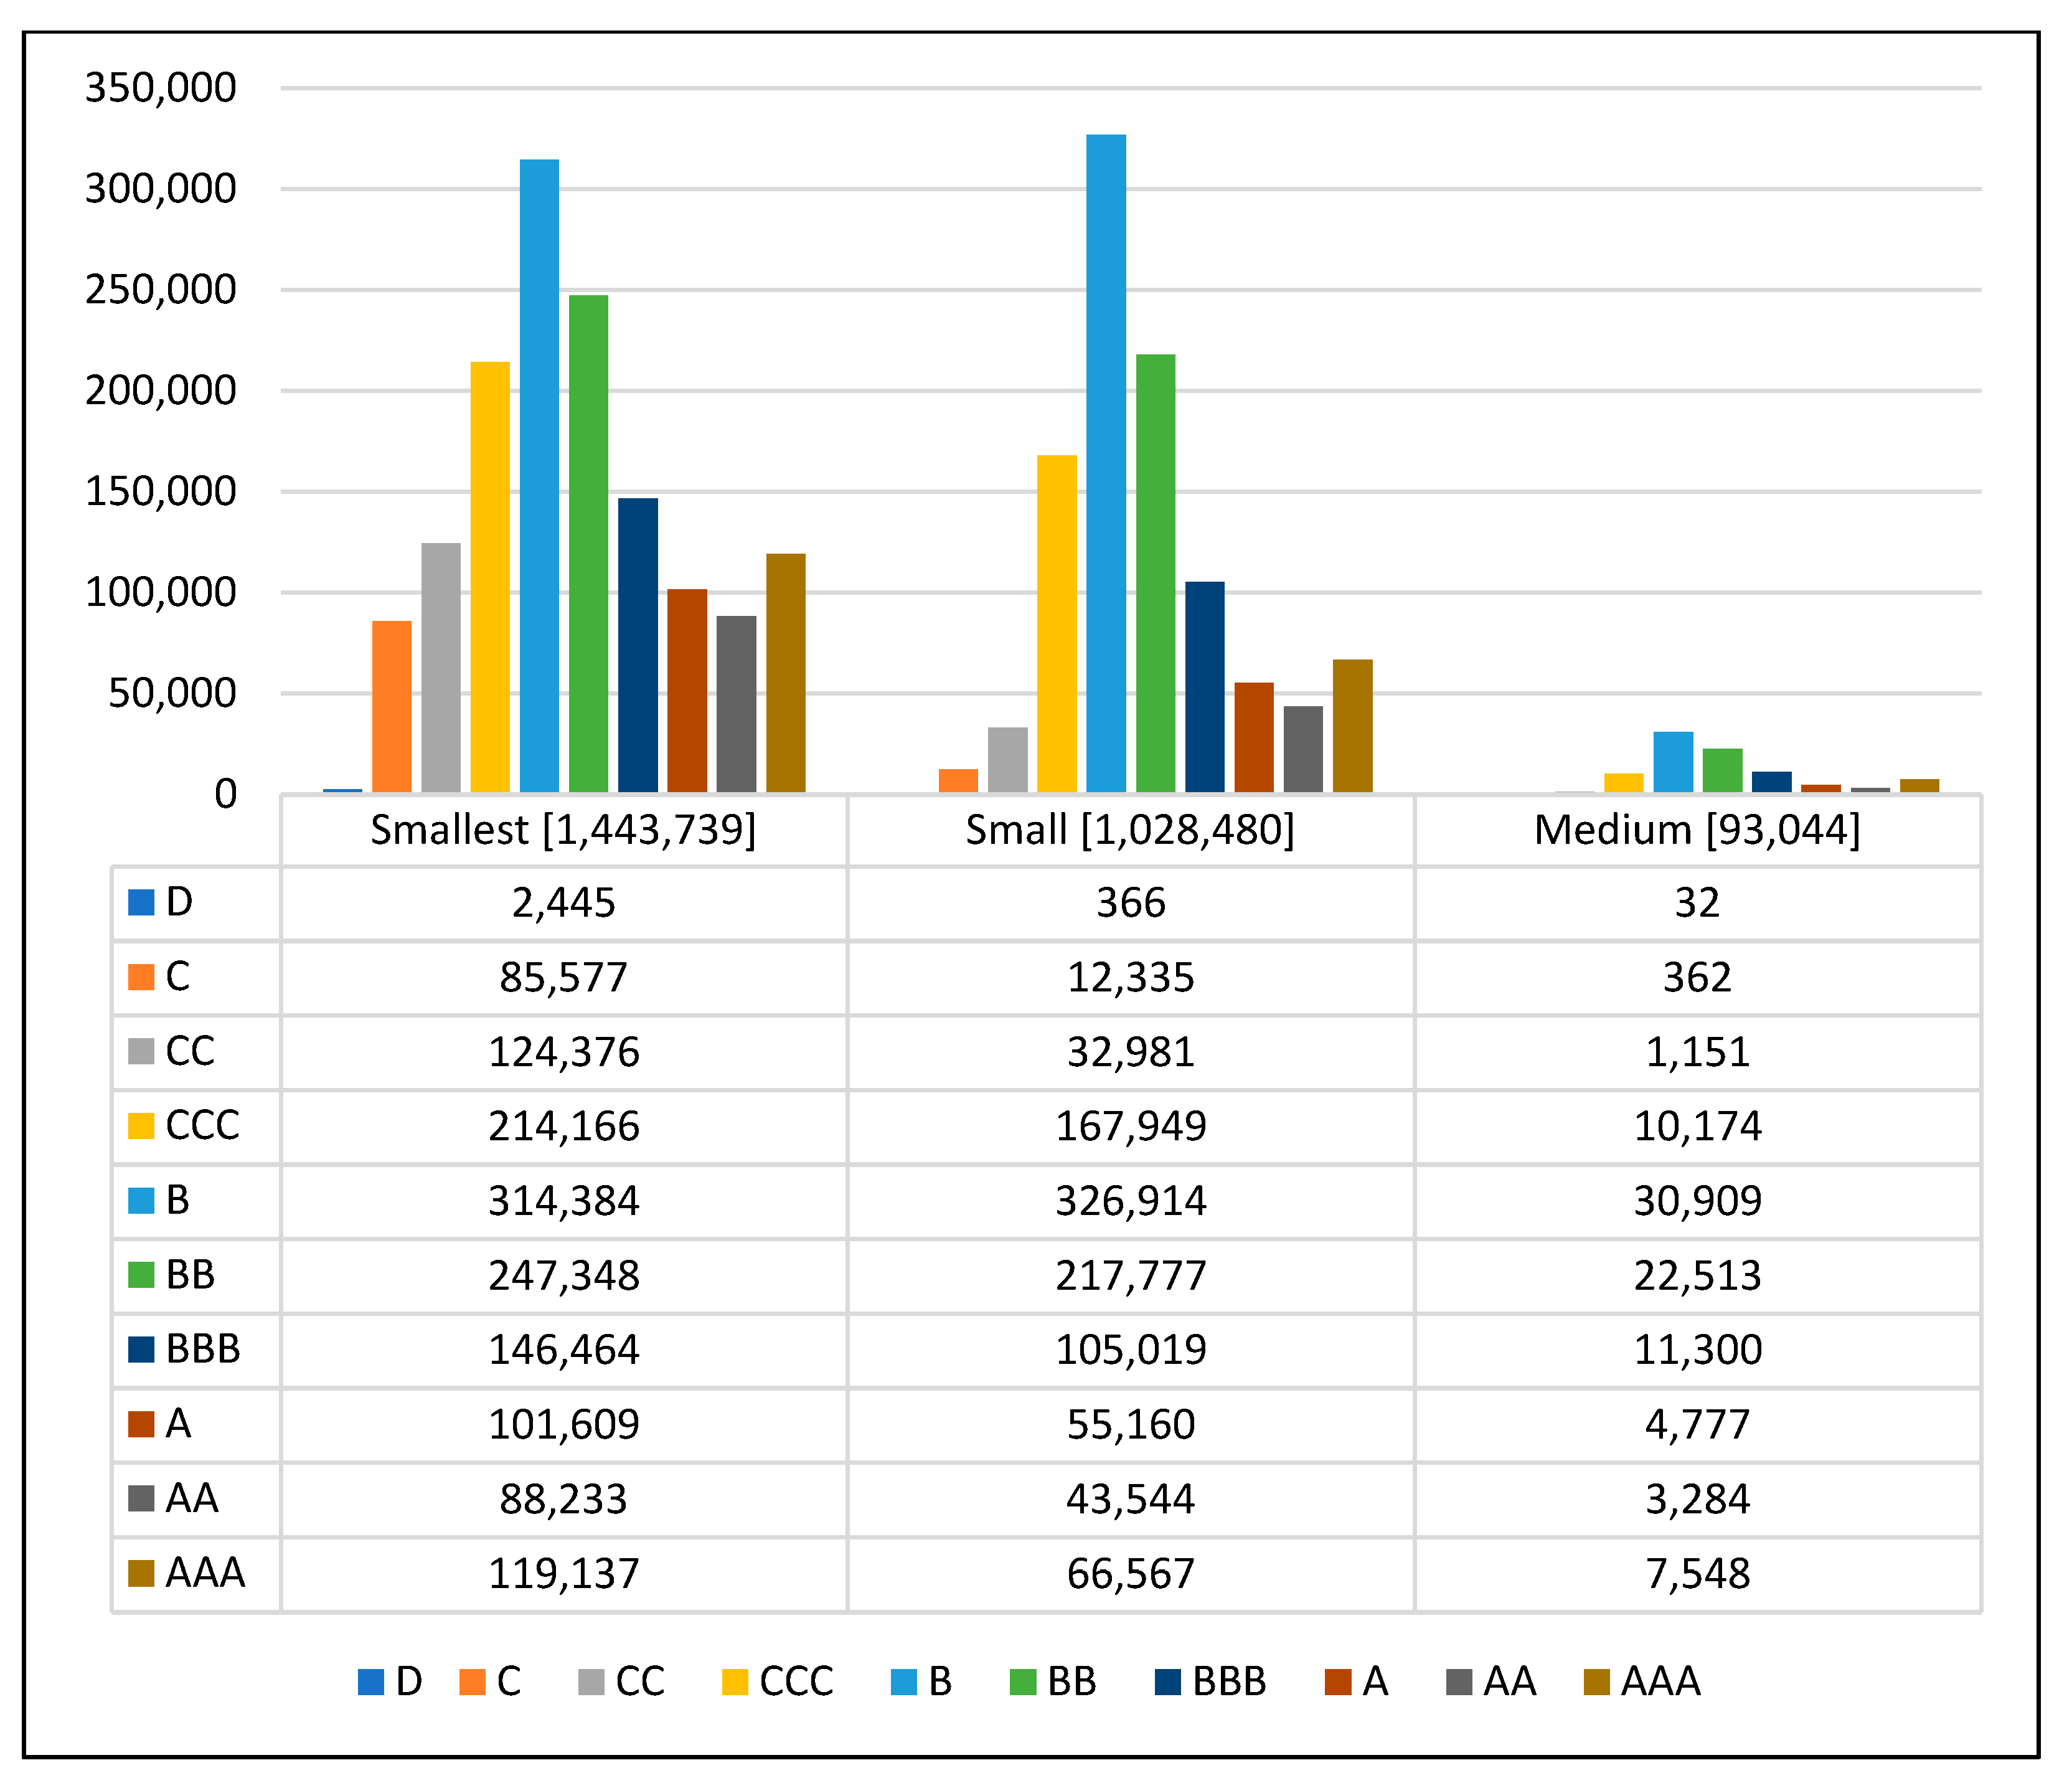The image size is (2072, 1778).
Task: Click the CCC yellow swatch in bottom legend
Action: [734, 1682]
